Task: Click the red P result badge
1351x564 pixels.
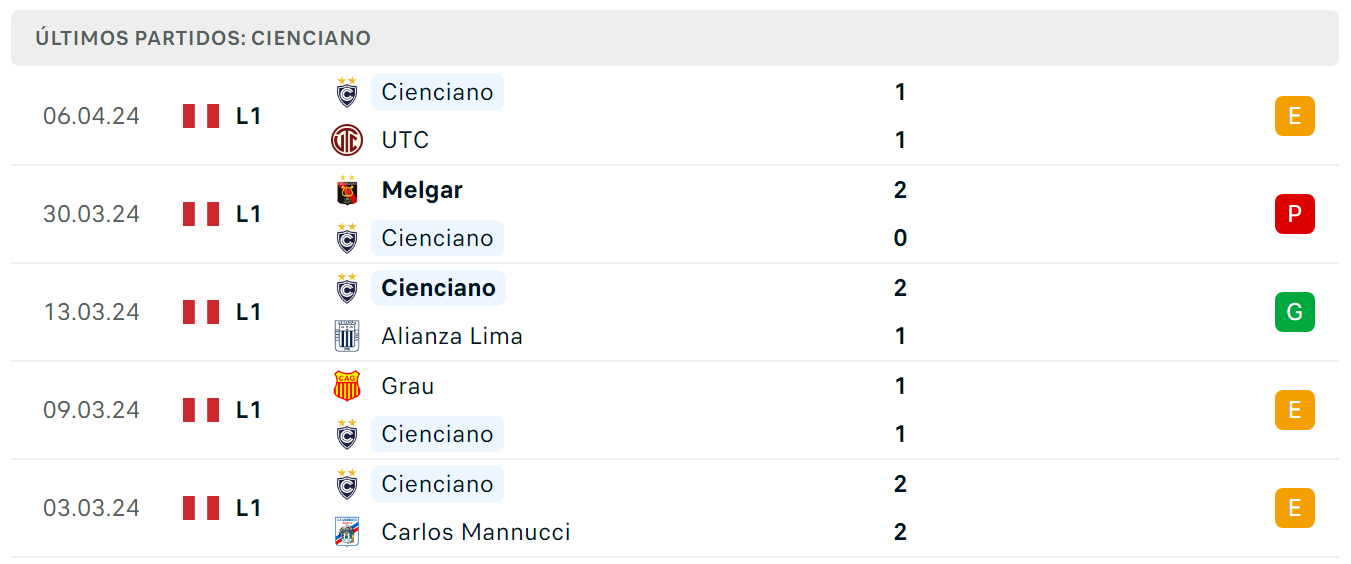Action: tap(1295, 214)
